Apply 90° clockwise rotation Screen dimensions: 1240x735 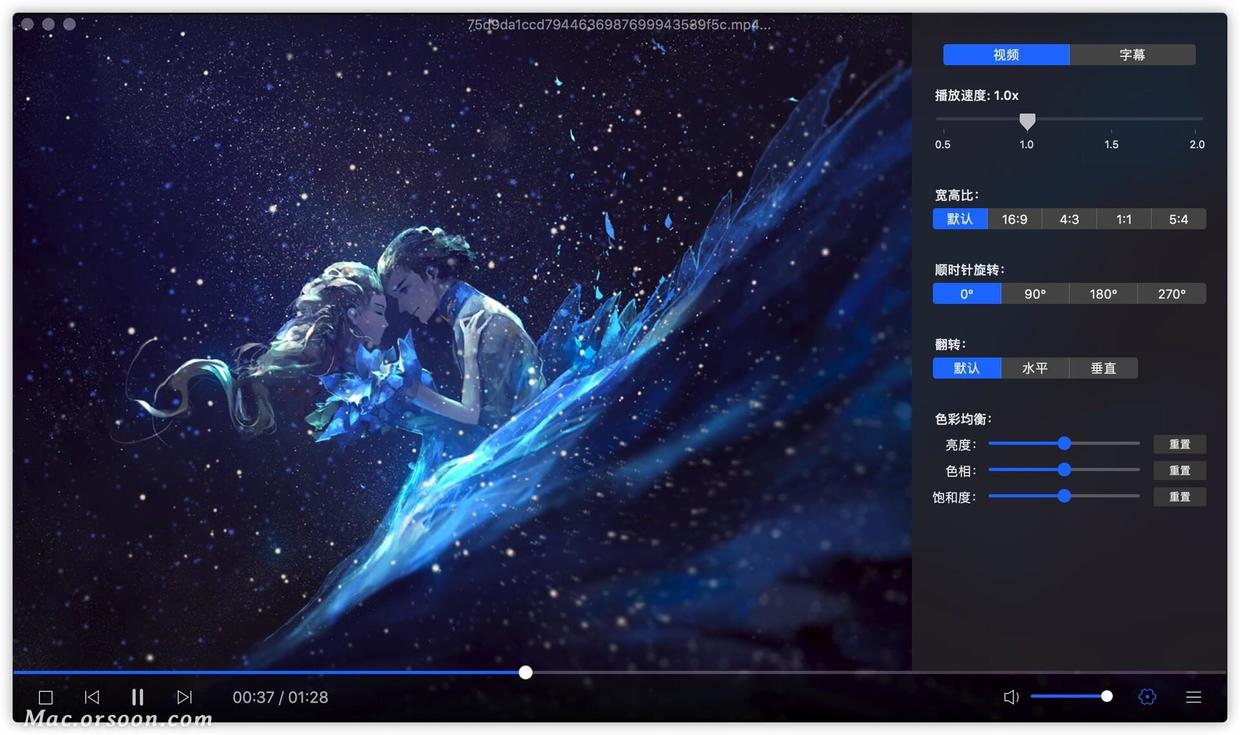[x=1034, y=293]
